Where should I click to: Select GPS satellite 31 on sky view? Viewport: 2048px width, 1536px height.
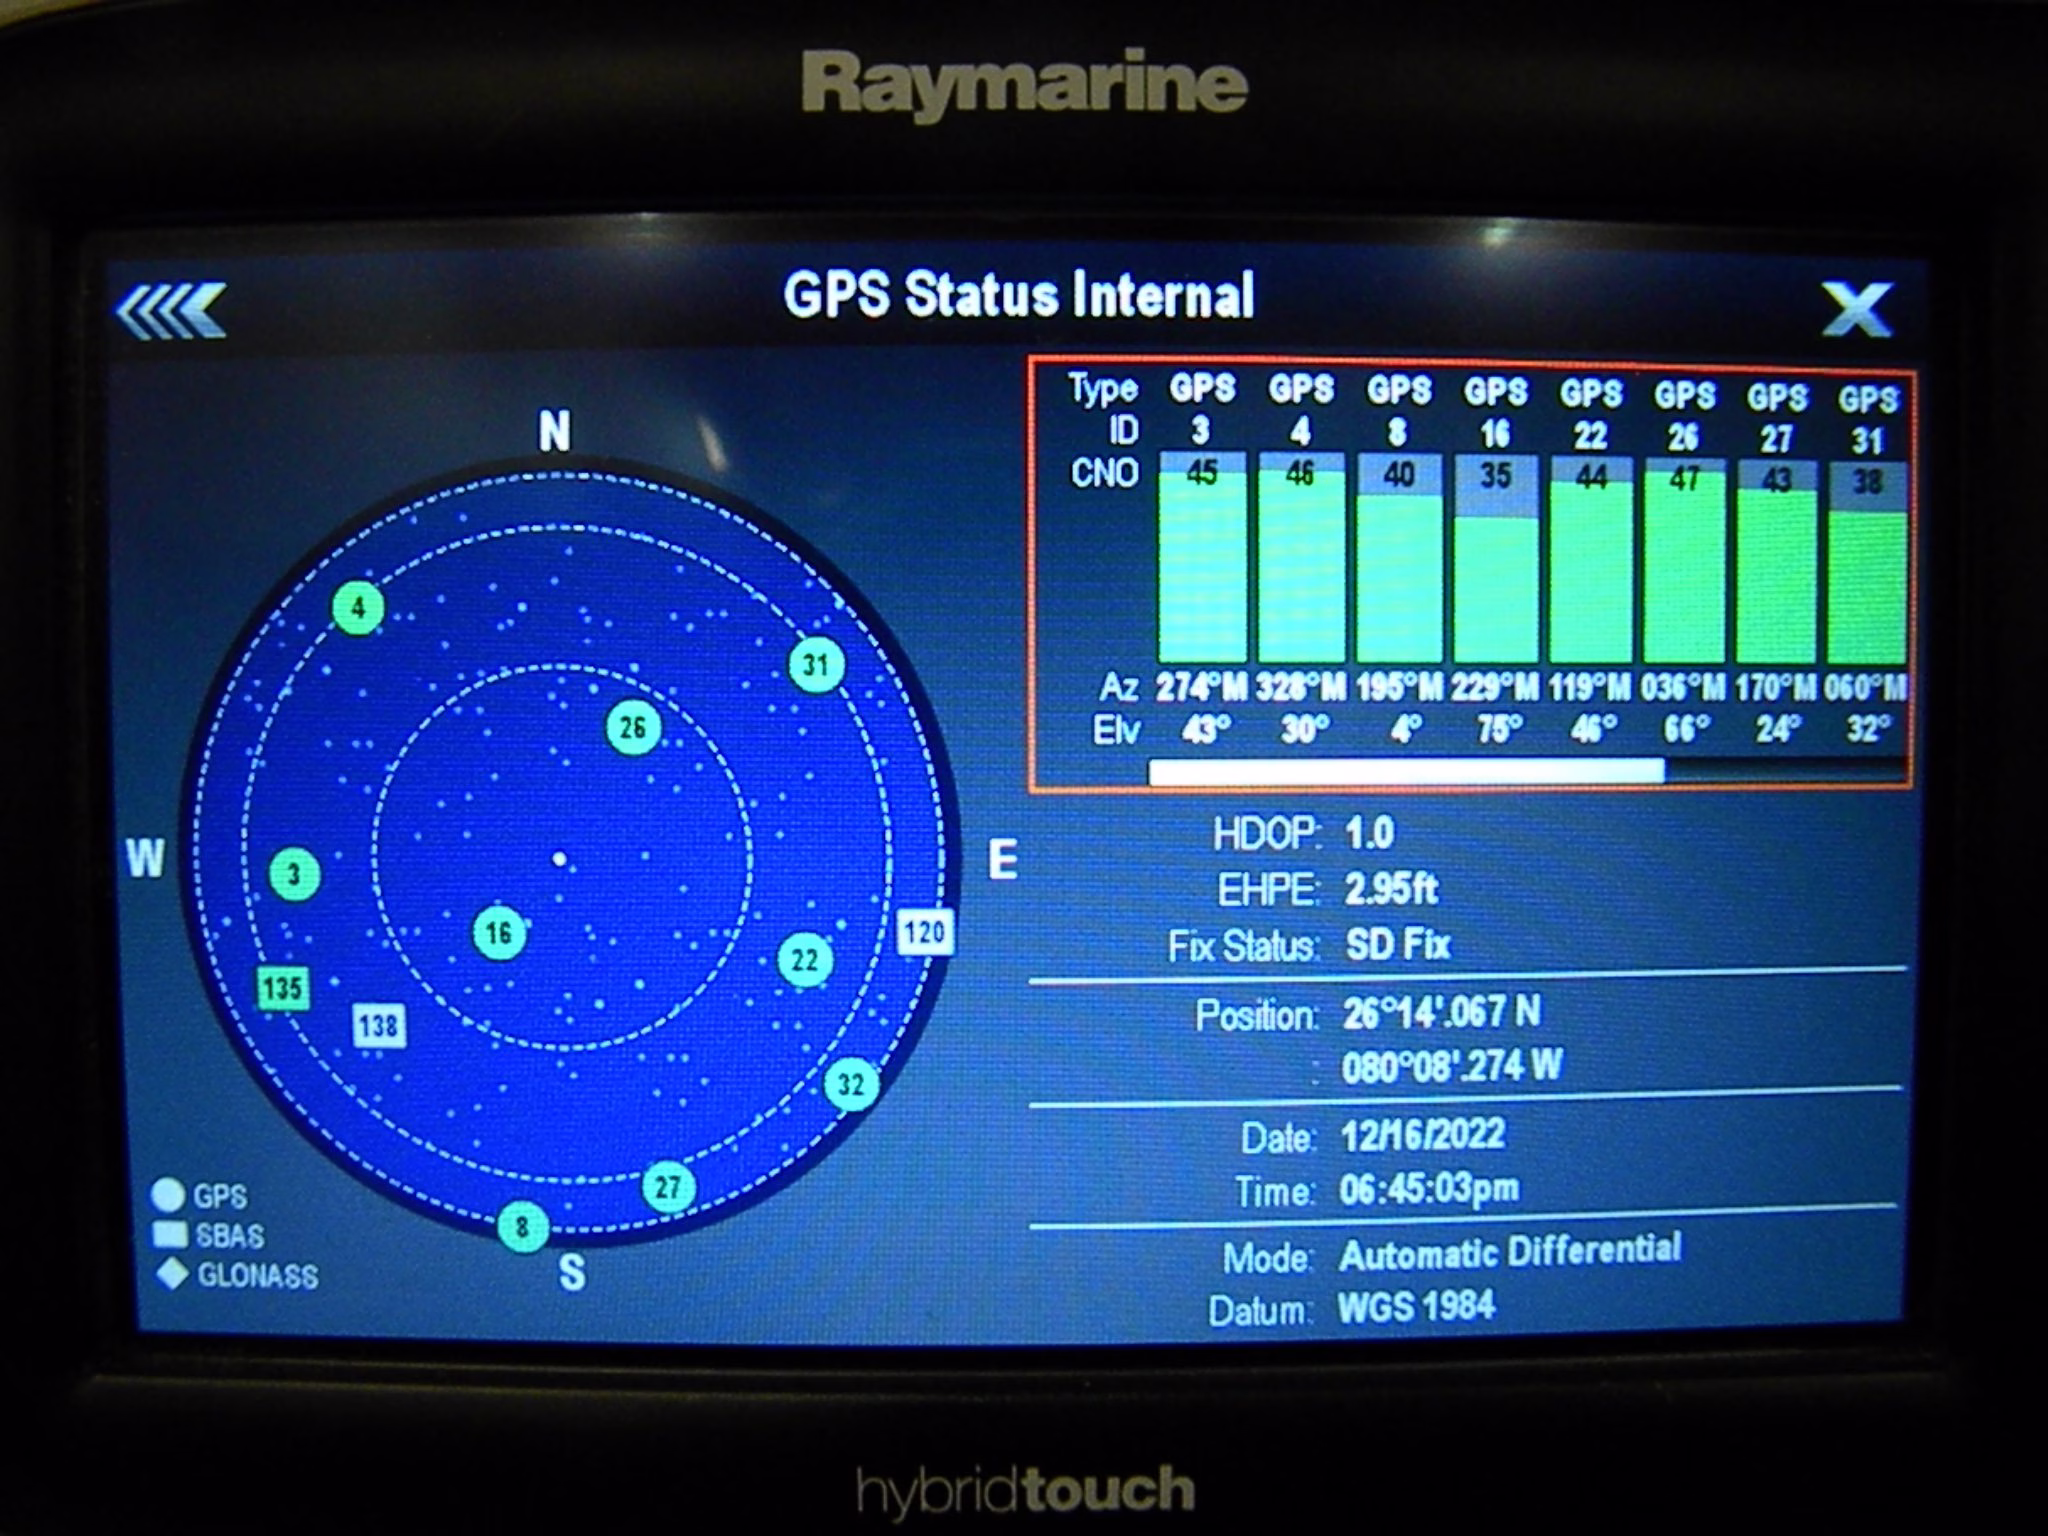coord(817,664)
